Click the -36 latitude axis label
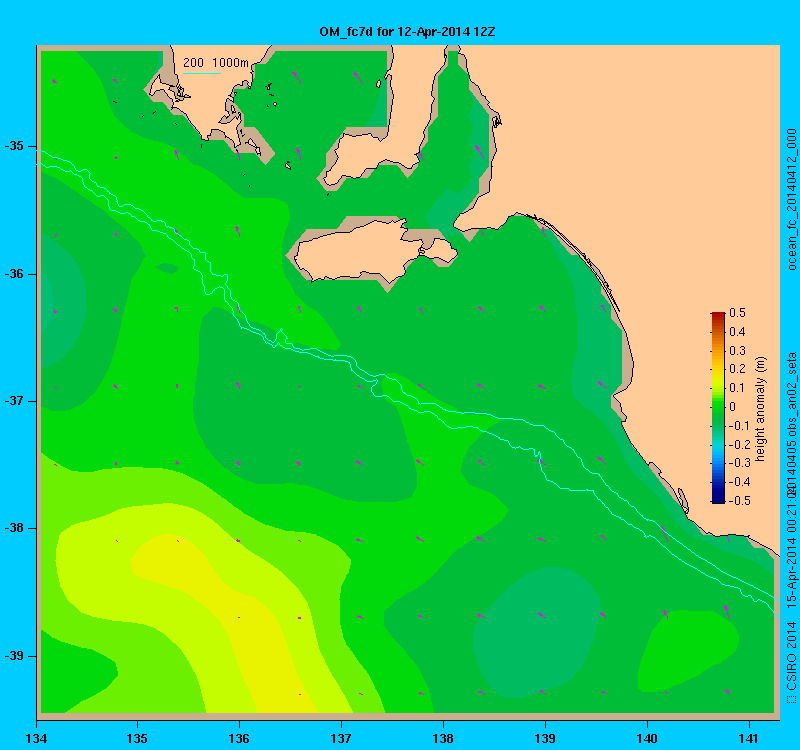Viewport: 800px width, 750px height. [x=14, y=274]
